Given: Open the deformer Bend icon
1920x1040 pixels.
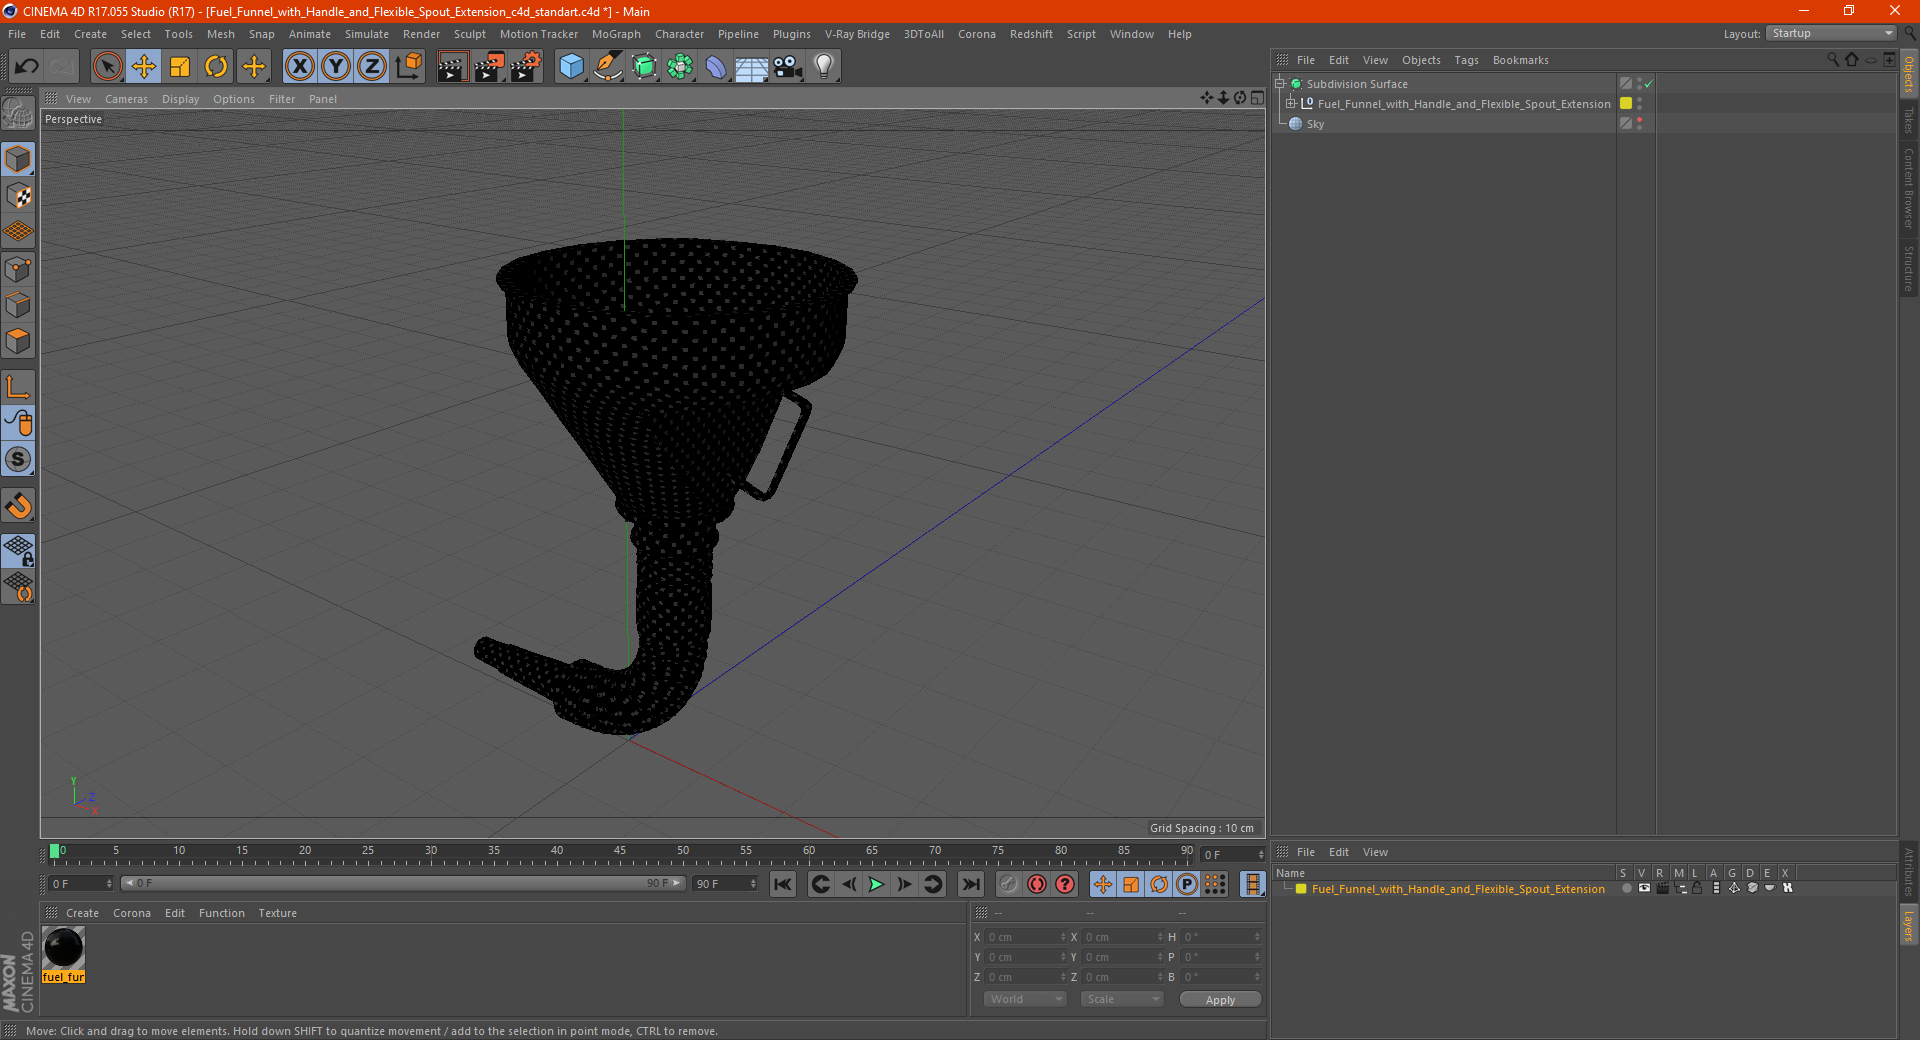Looking at the screenshot, I should point(716,67).
